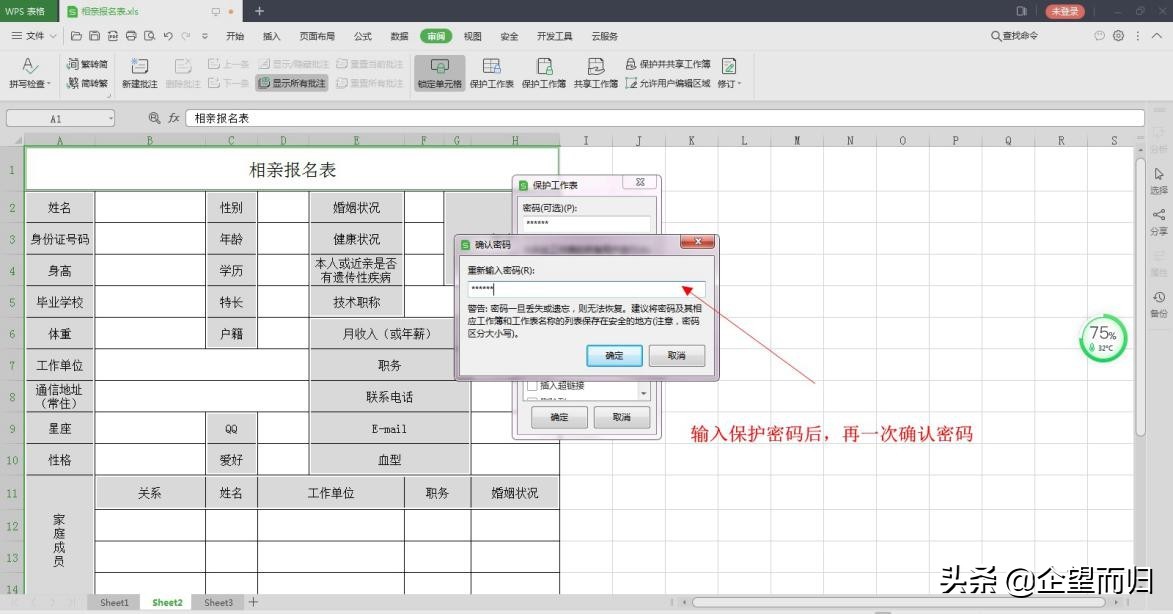The width and height of the screenshot is (1173, 614).
Task: Toggle 显示所有批注 show all comments
Action: tap(292, 83)
